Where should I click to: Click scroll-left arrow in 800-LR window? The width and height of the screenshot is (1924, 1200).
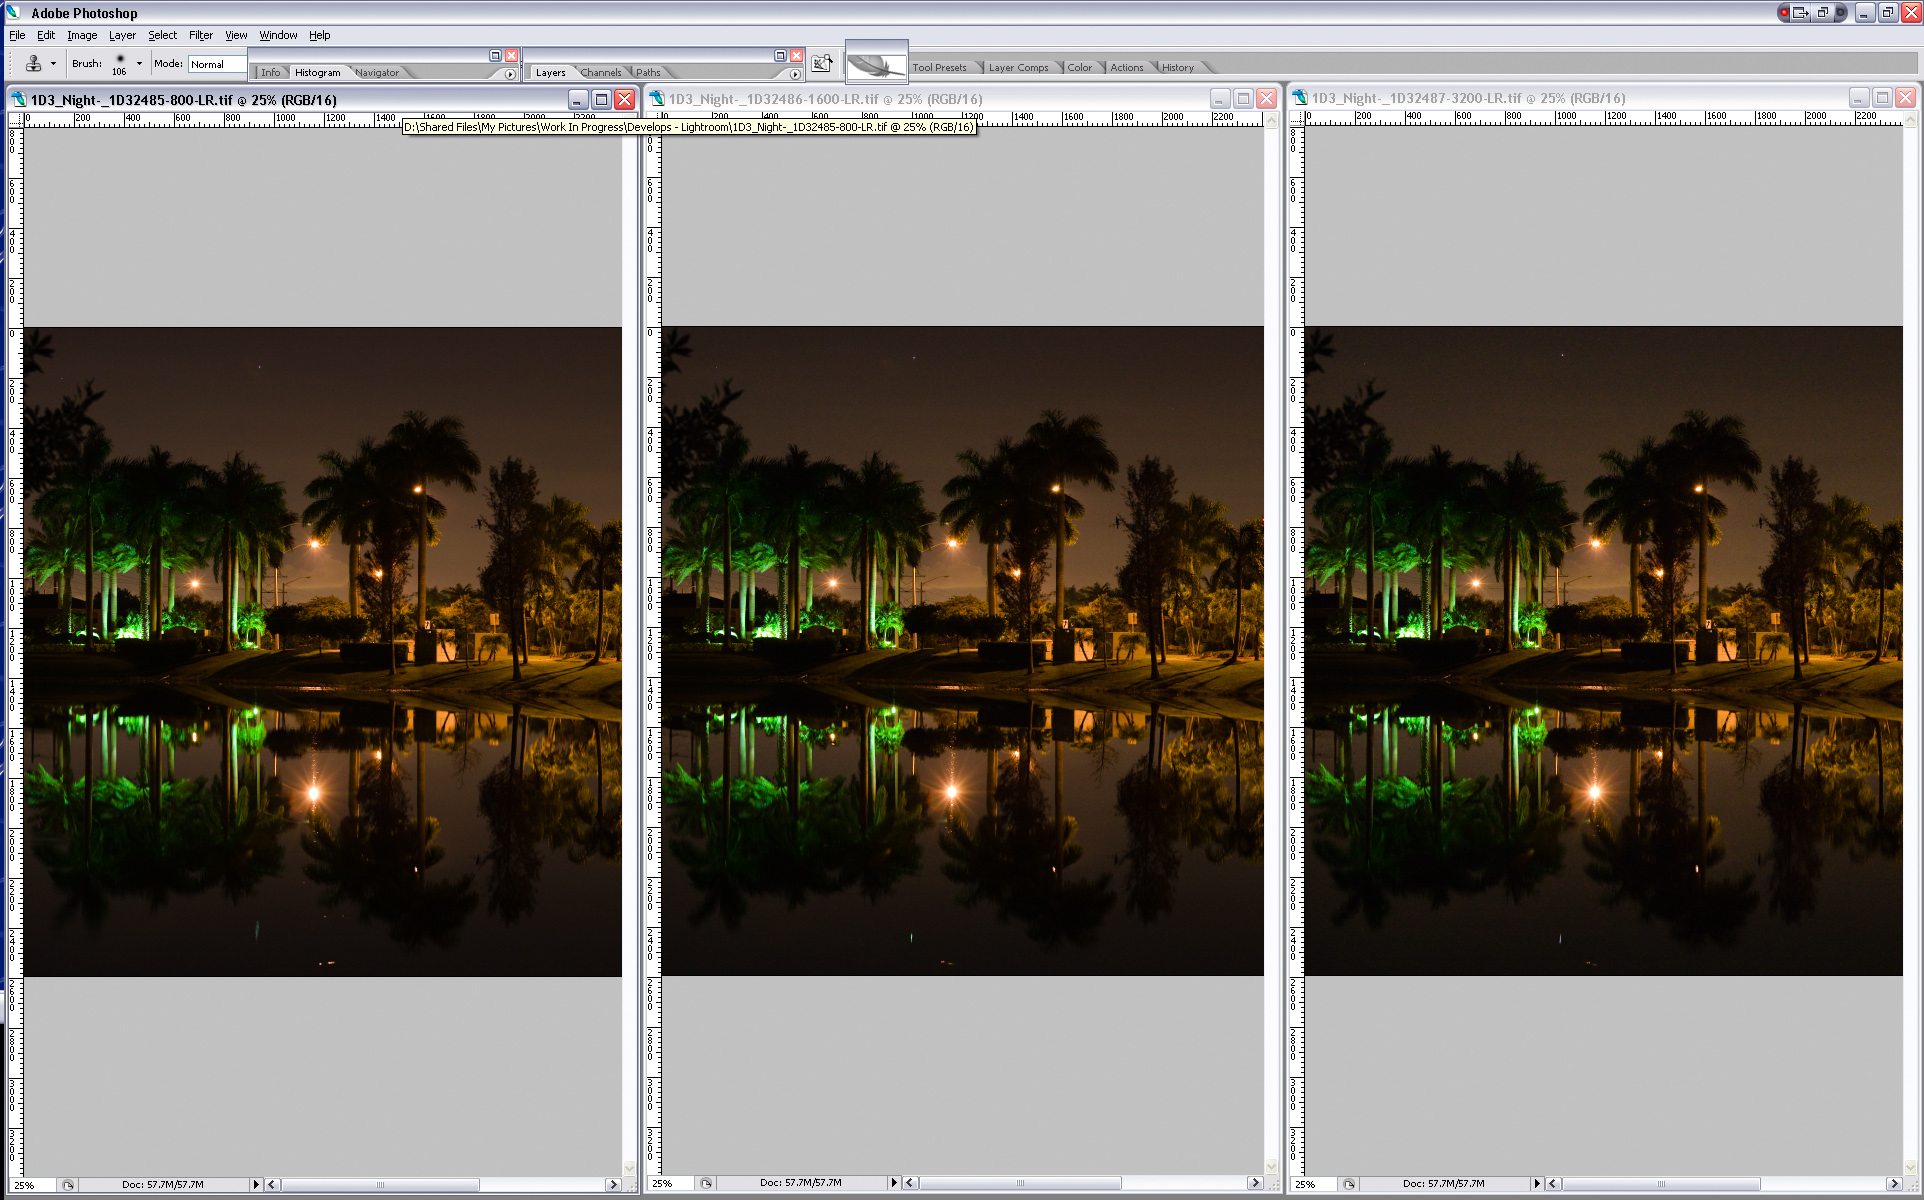(x=271, y=1185)
